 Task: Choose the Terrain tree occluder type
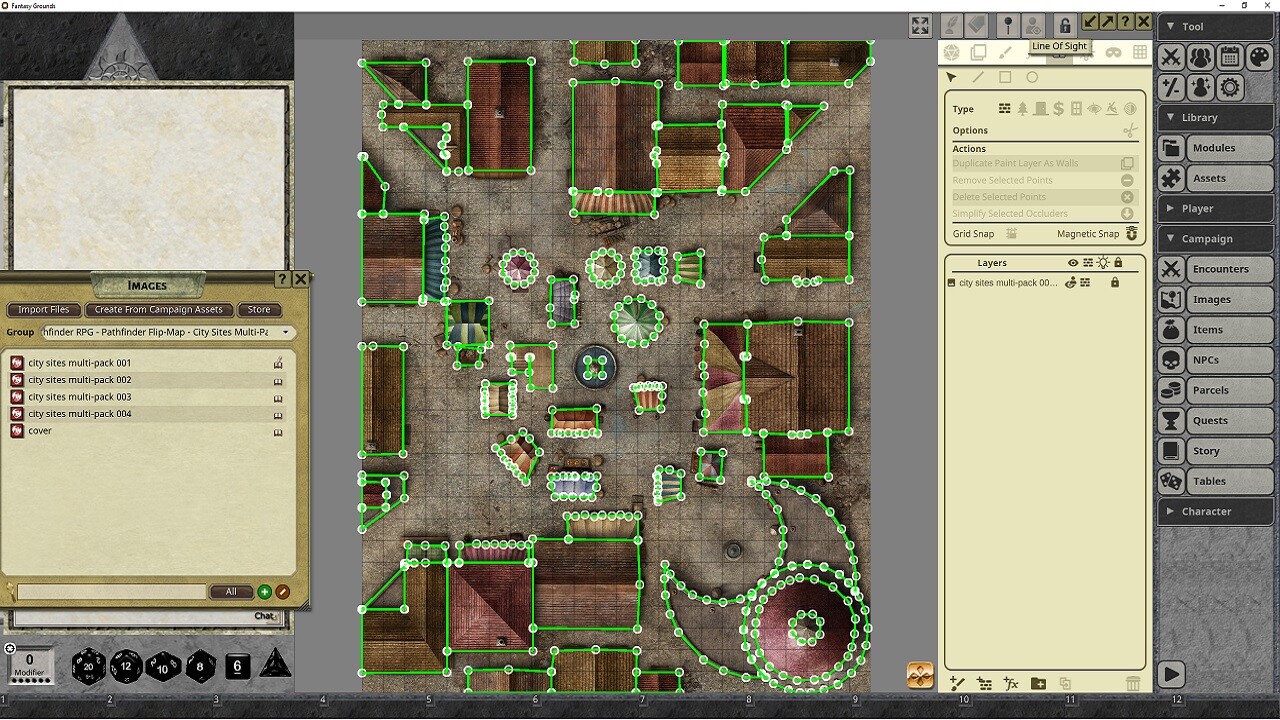[1022, 108]
